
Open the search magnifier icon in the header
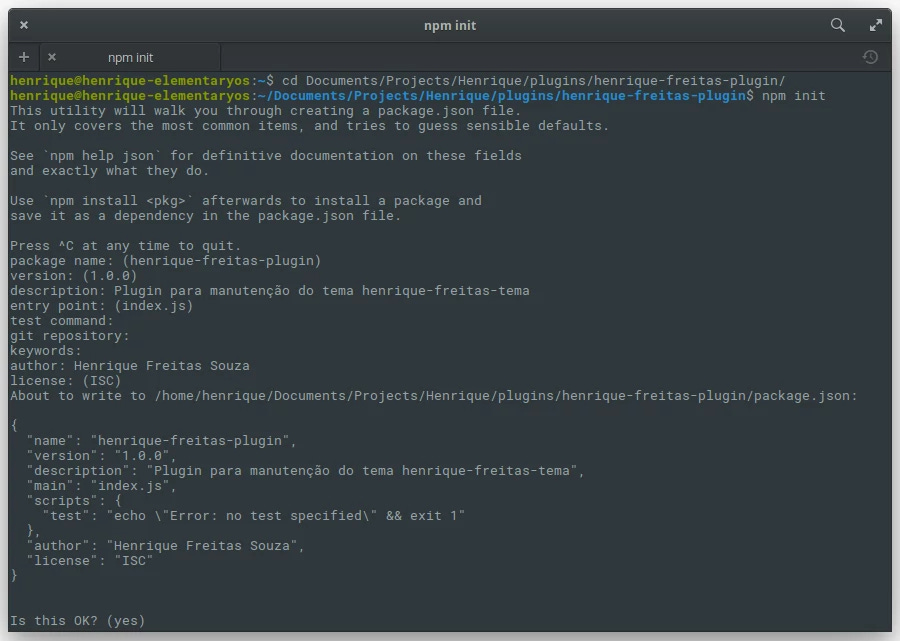tap(840, 25)
